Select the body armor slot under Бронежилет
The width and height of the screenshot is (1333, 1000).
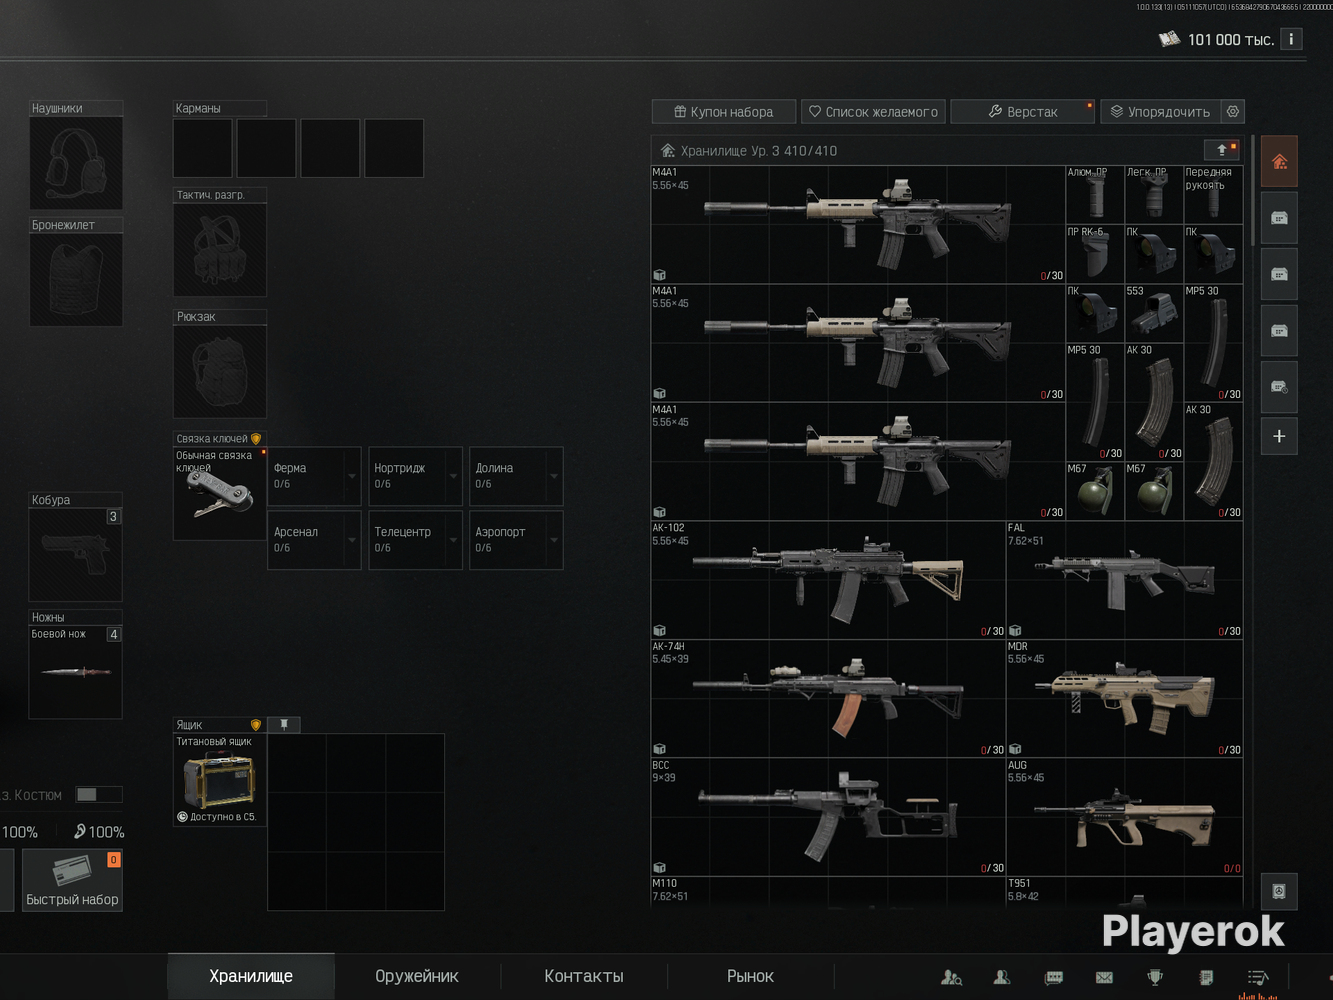point(76,280)
